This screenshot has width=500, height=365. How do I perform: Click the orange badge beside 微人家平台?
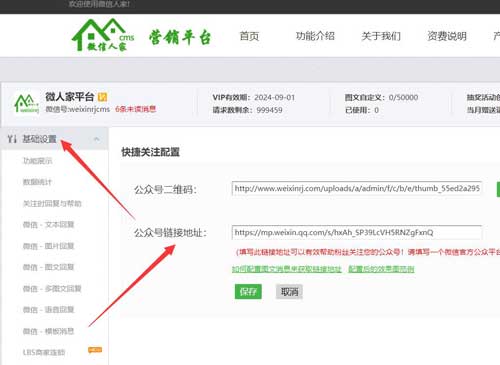(x=102, y=97)
